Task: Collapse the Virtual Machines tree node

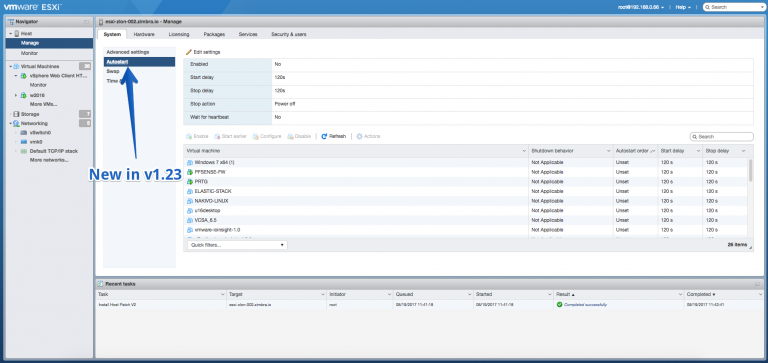Action: pos(10,66)
